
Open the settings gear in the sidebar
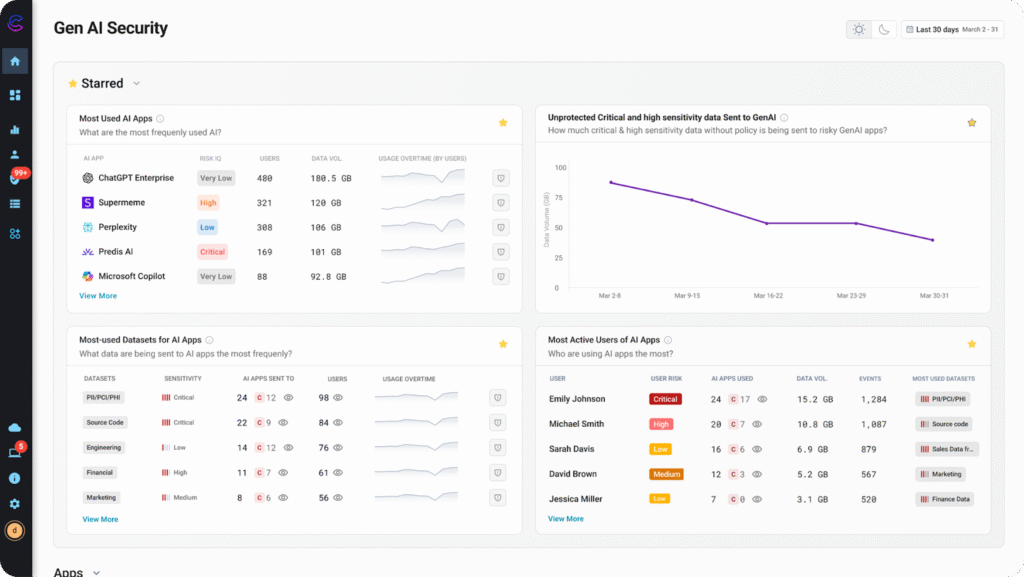[x=15, y=504]
